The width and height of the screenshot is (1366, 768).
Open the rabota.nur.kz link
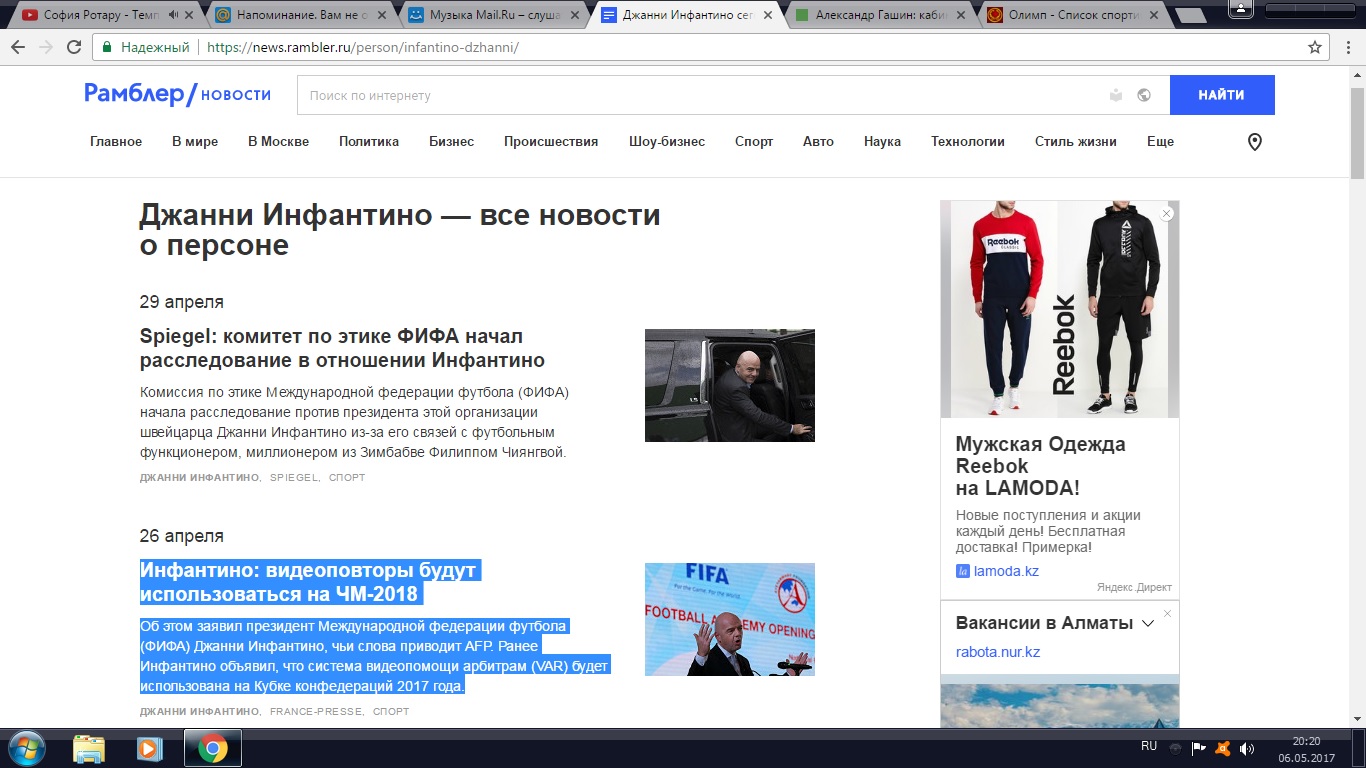point(998,652)
